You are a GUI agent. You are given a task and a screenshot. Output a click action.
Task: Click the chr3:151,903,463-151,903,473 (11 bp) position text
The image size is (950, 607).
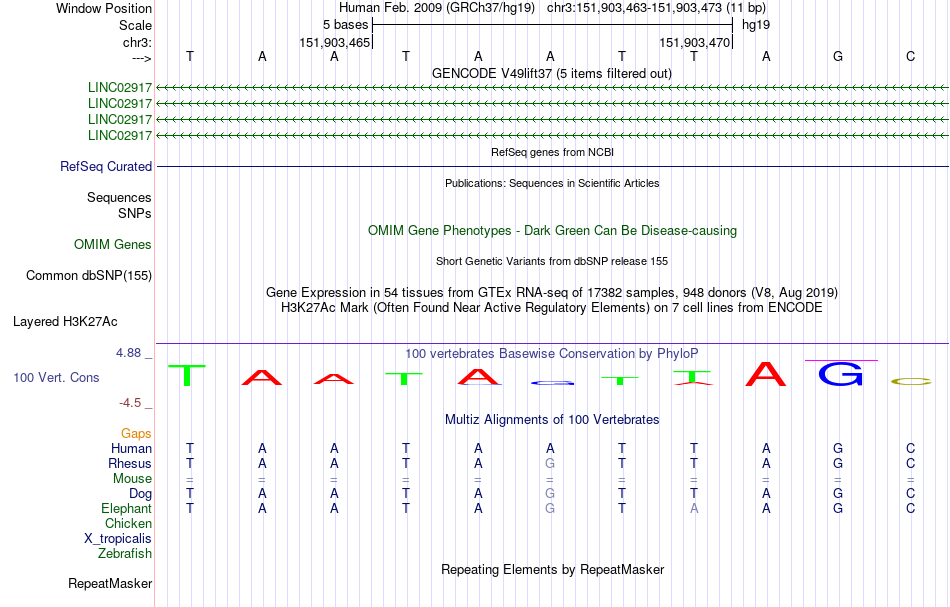[x=656, y=8]
